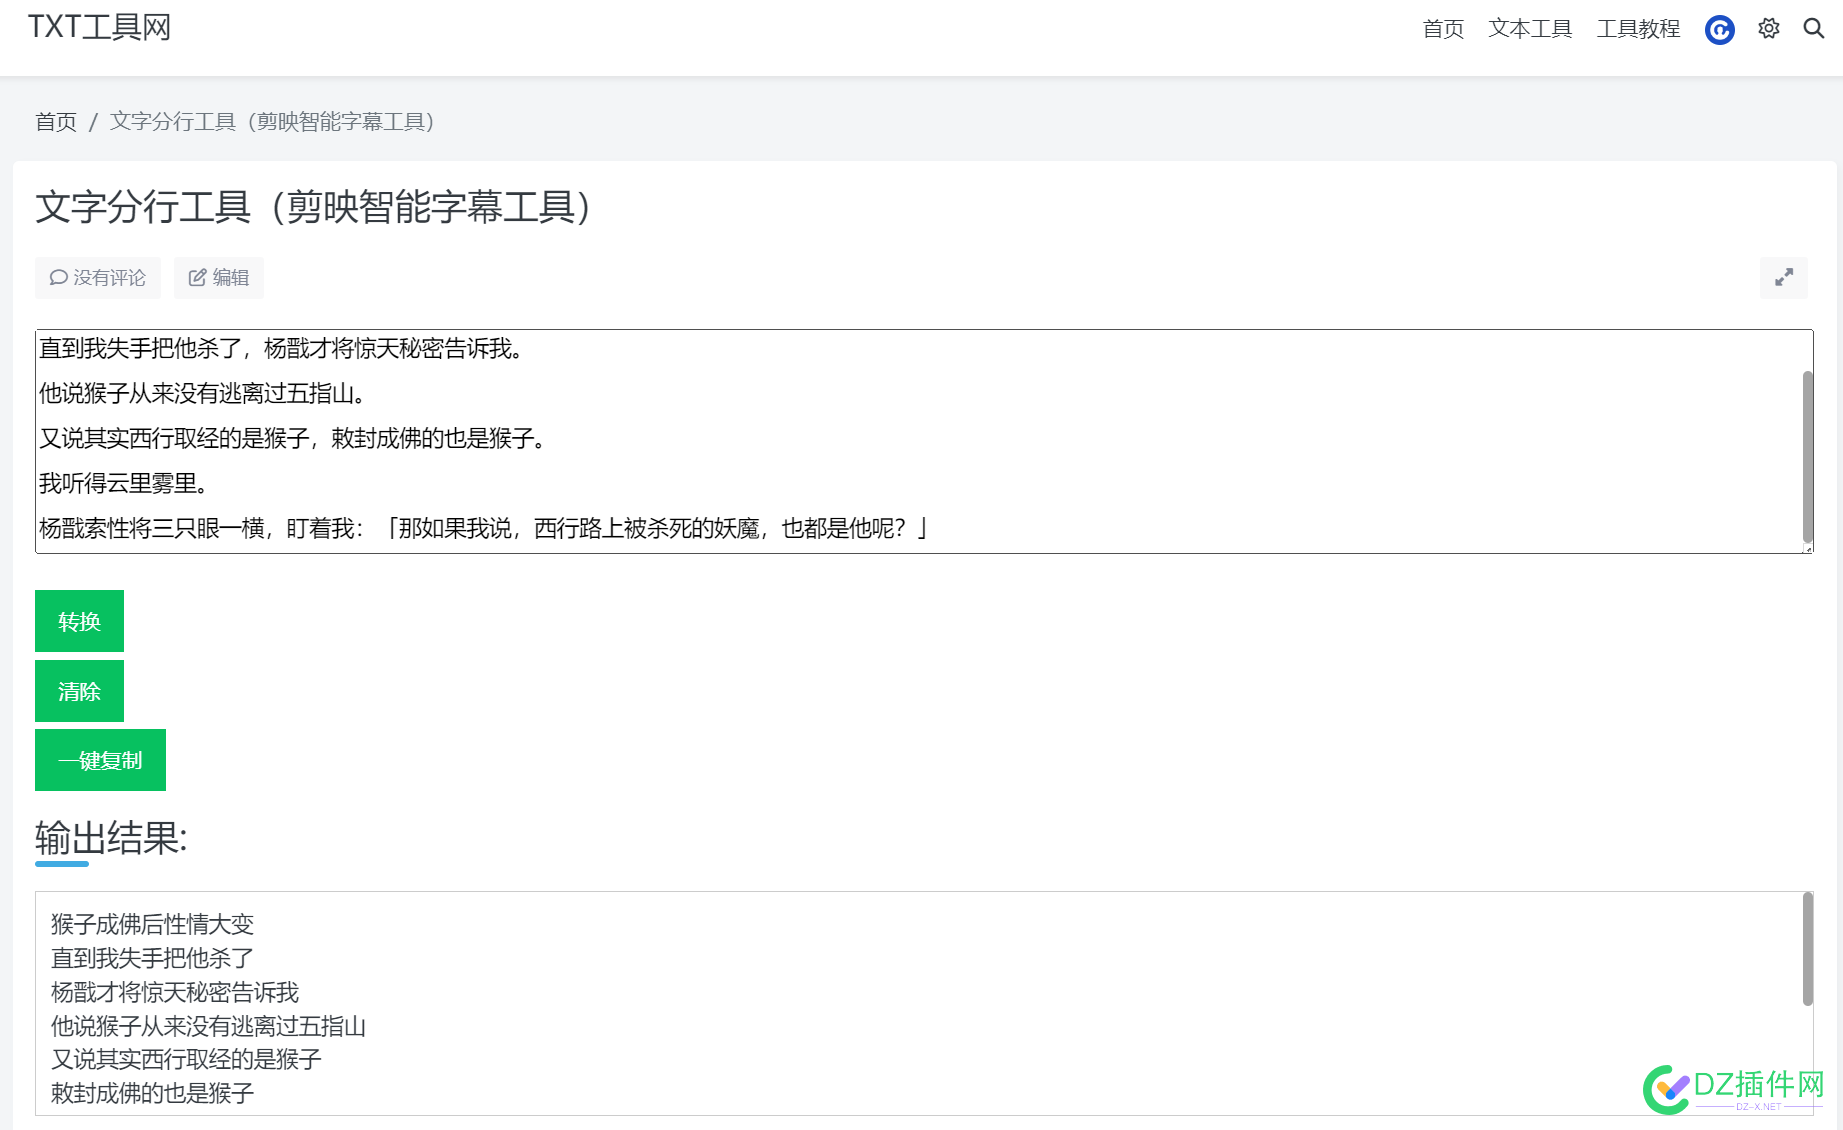Toggle fullscreen with the expand arrows icon
This screenshot has height=1130, width=1843.
coord(1784,278)
